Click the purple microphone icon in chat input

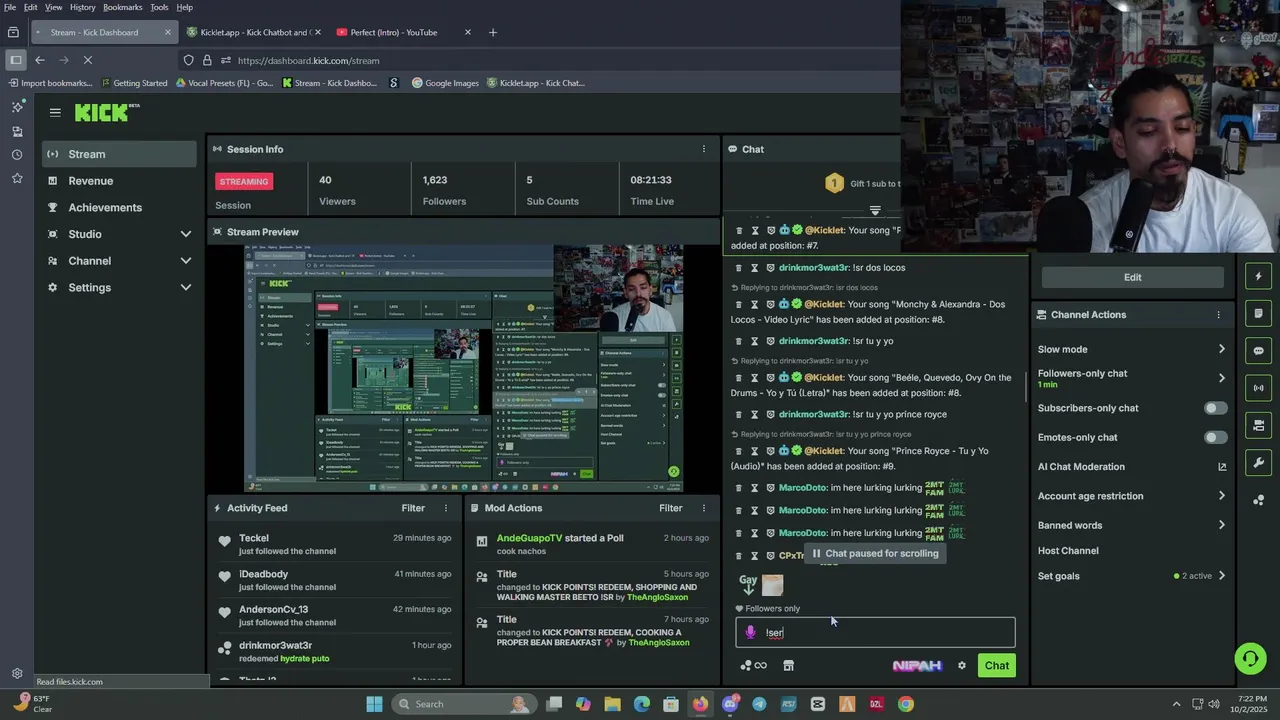click(x=751, y=632)
